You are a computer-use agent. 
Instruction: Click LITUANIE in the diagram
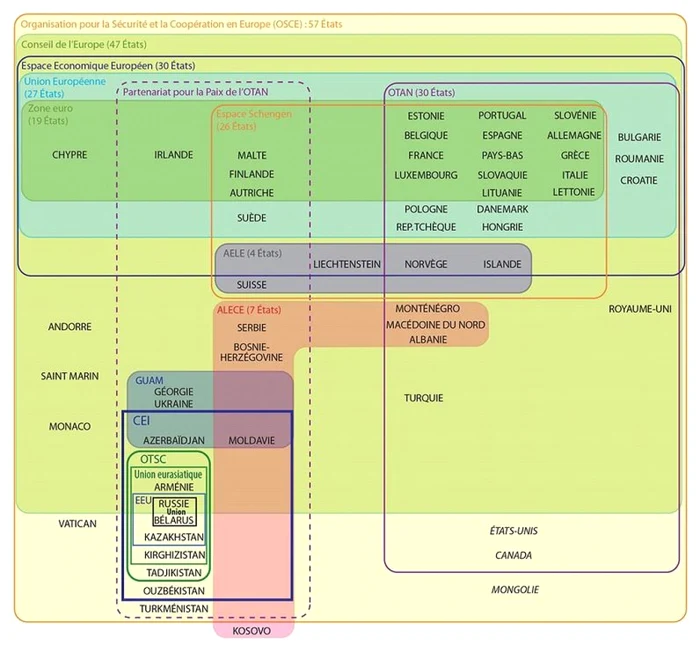point(502,193)
